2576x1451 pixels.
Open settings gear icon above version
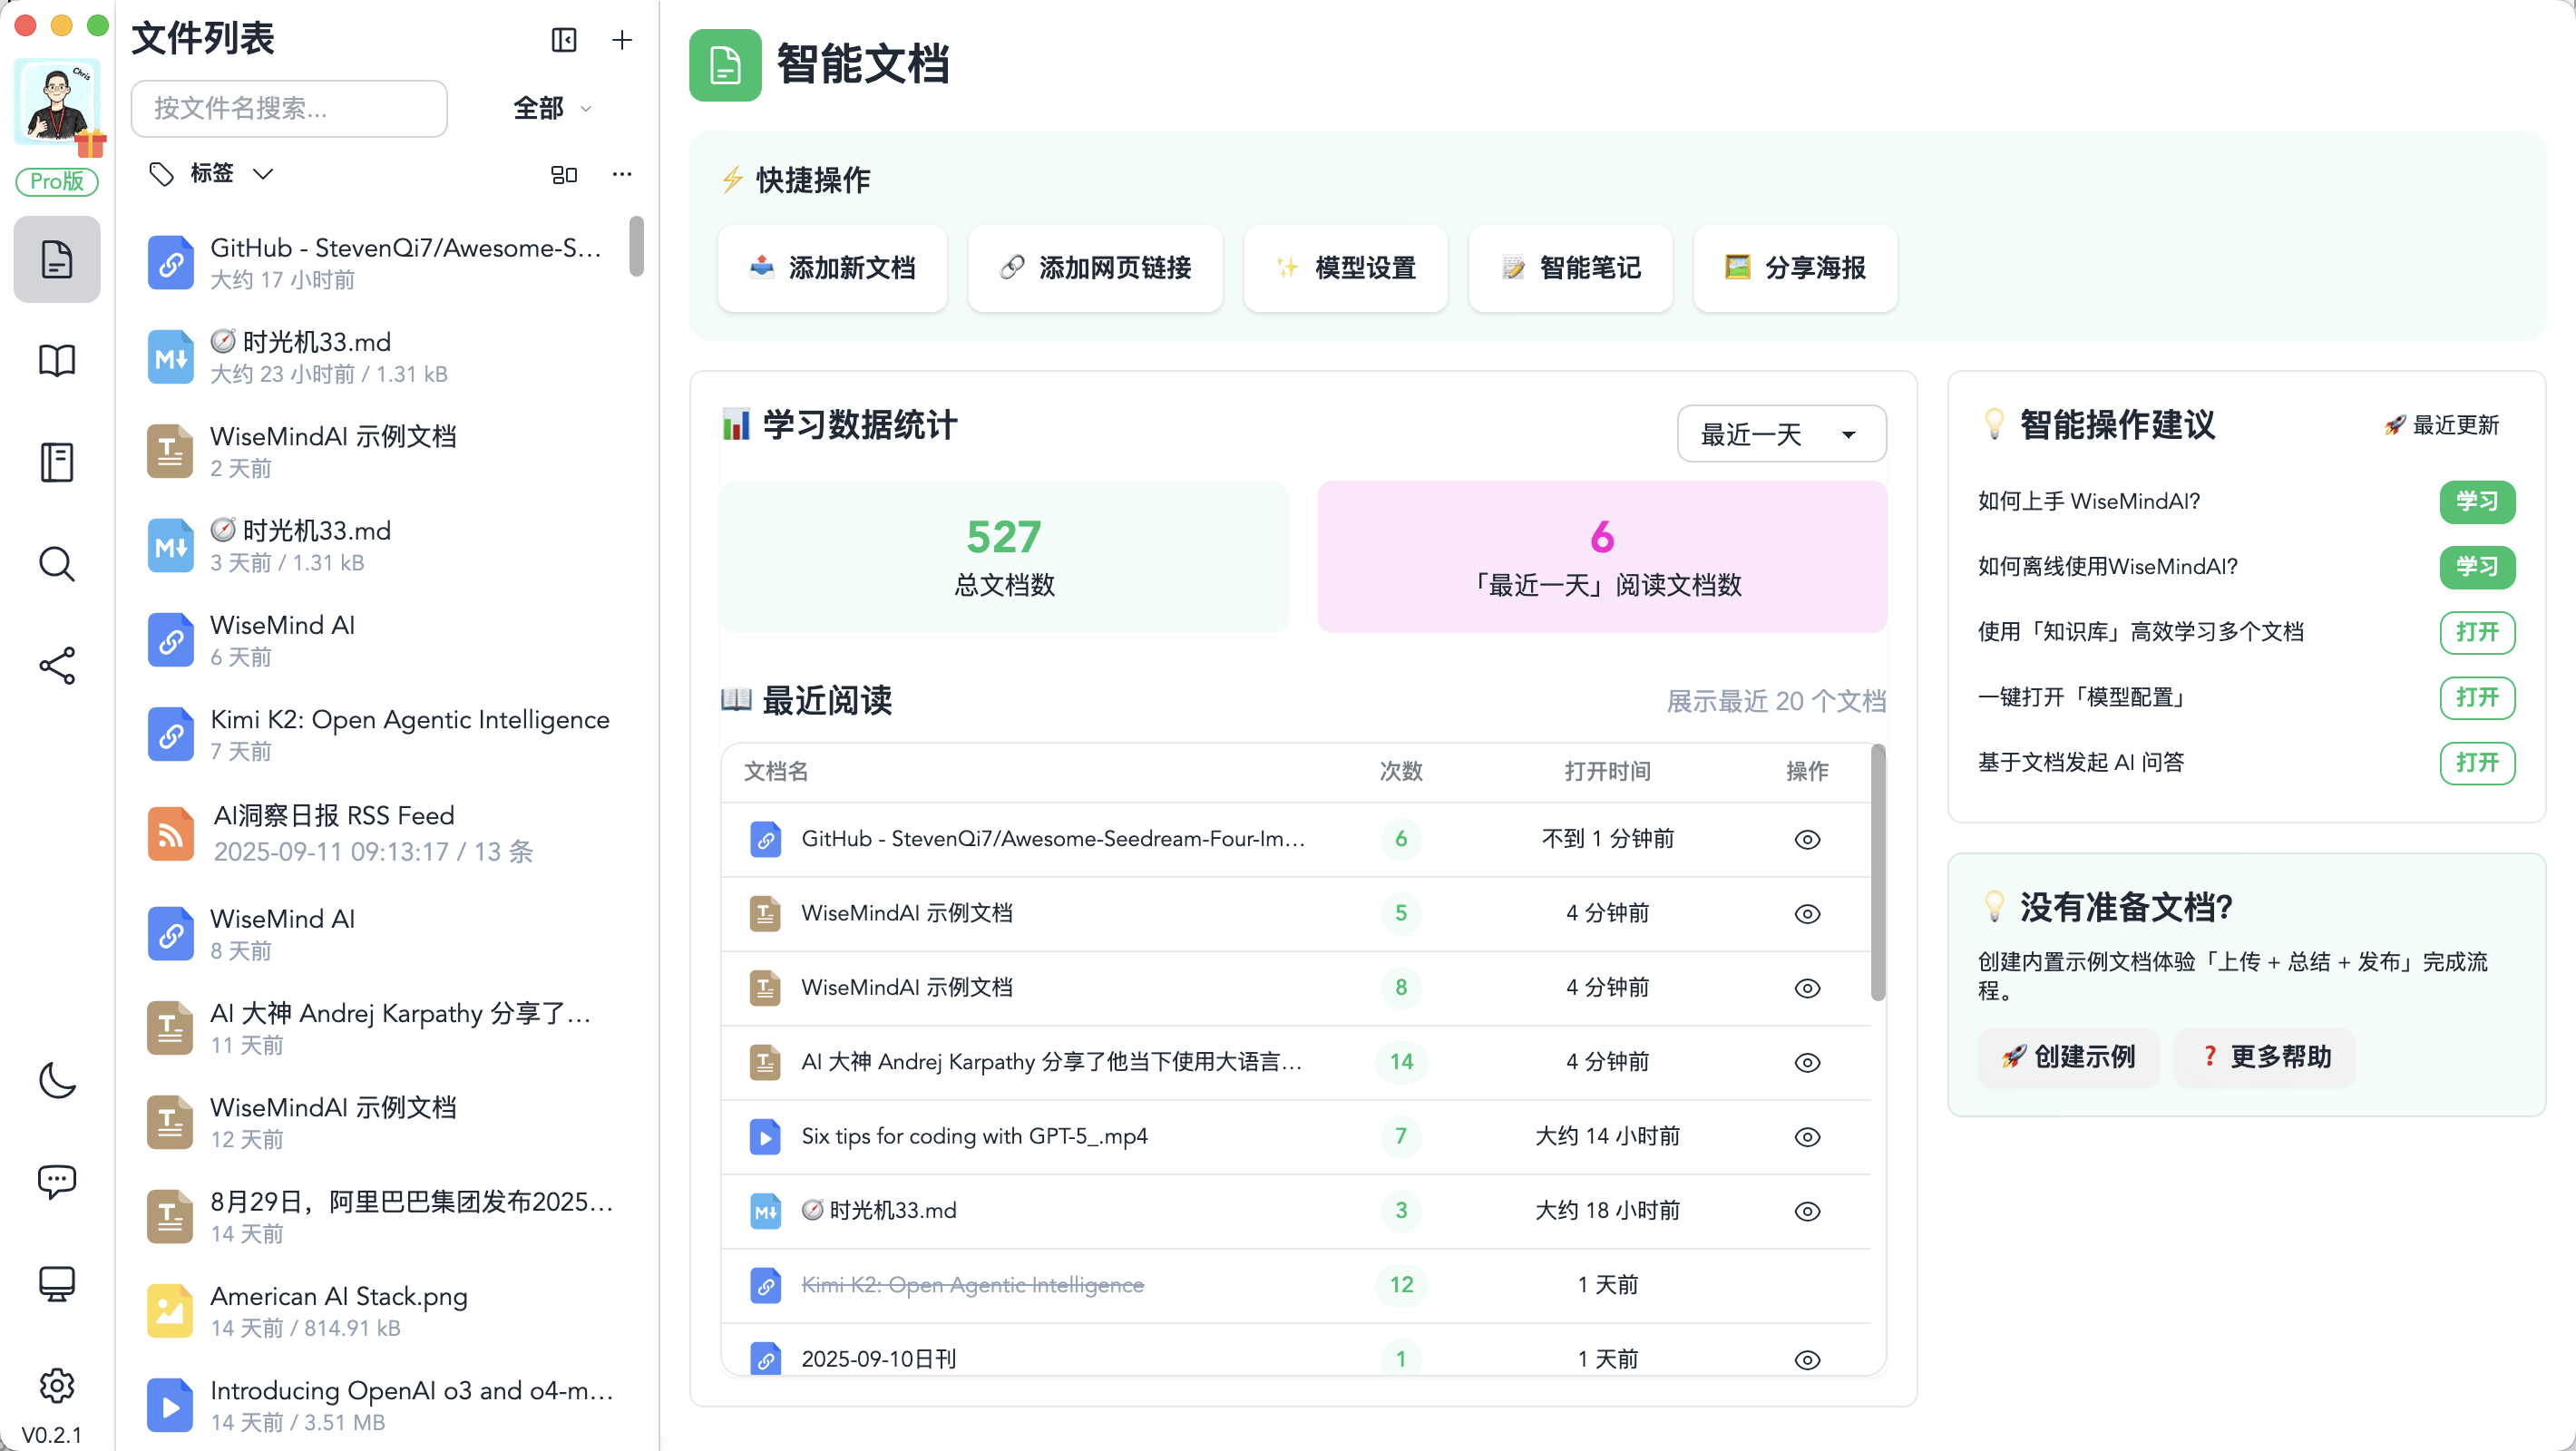coord(57,1386)
